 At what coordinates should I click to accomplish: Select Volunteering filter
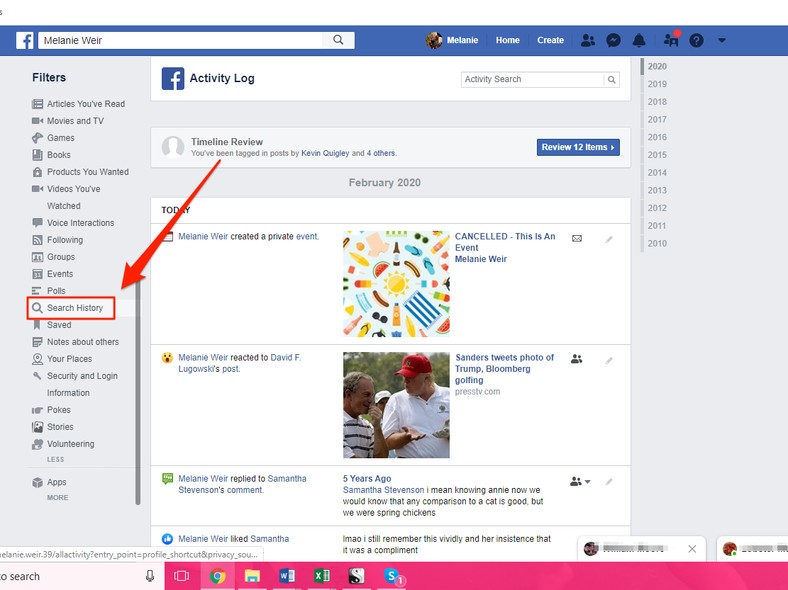point(63,444)
